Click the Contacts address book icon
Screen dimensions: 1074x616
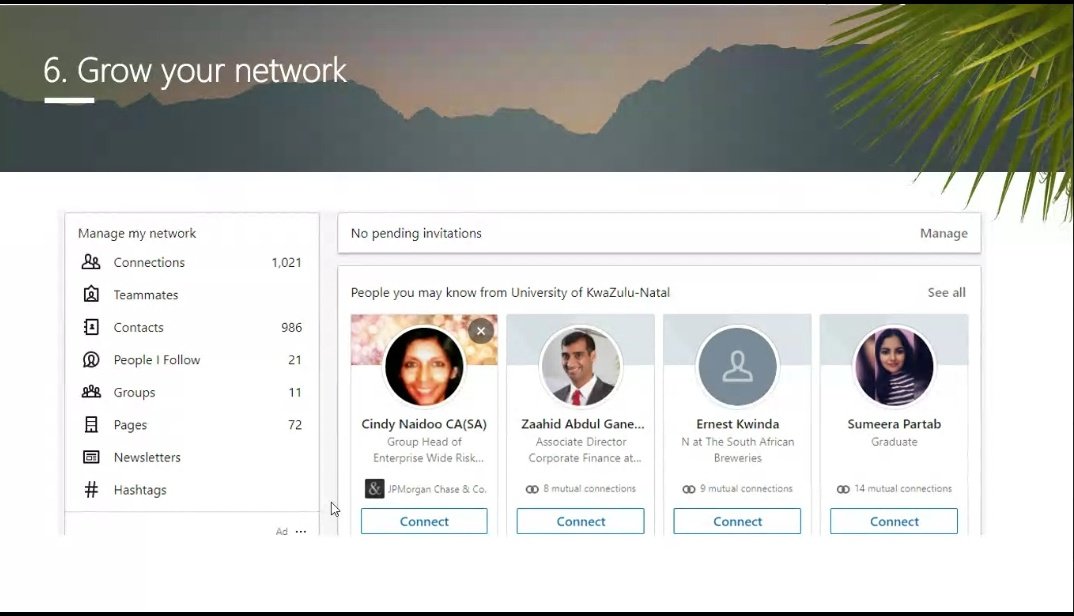[x=91, y=327]
